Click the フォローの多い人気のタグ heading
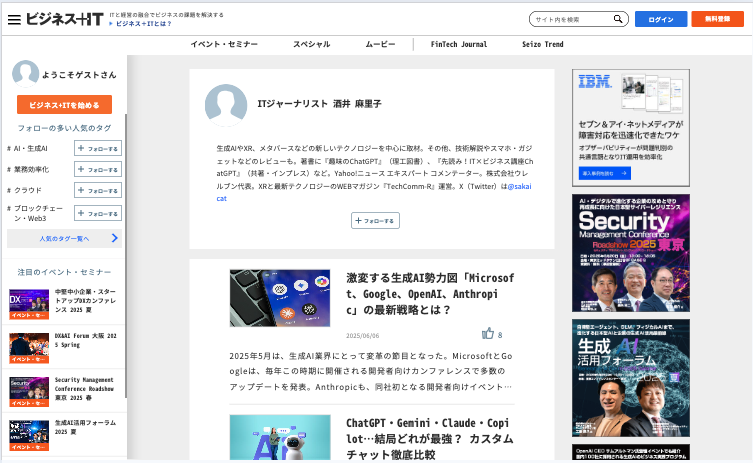 point(64,128)
